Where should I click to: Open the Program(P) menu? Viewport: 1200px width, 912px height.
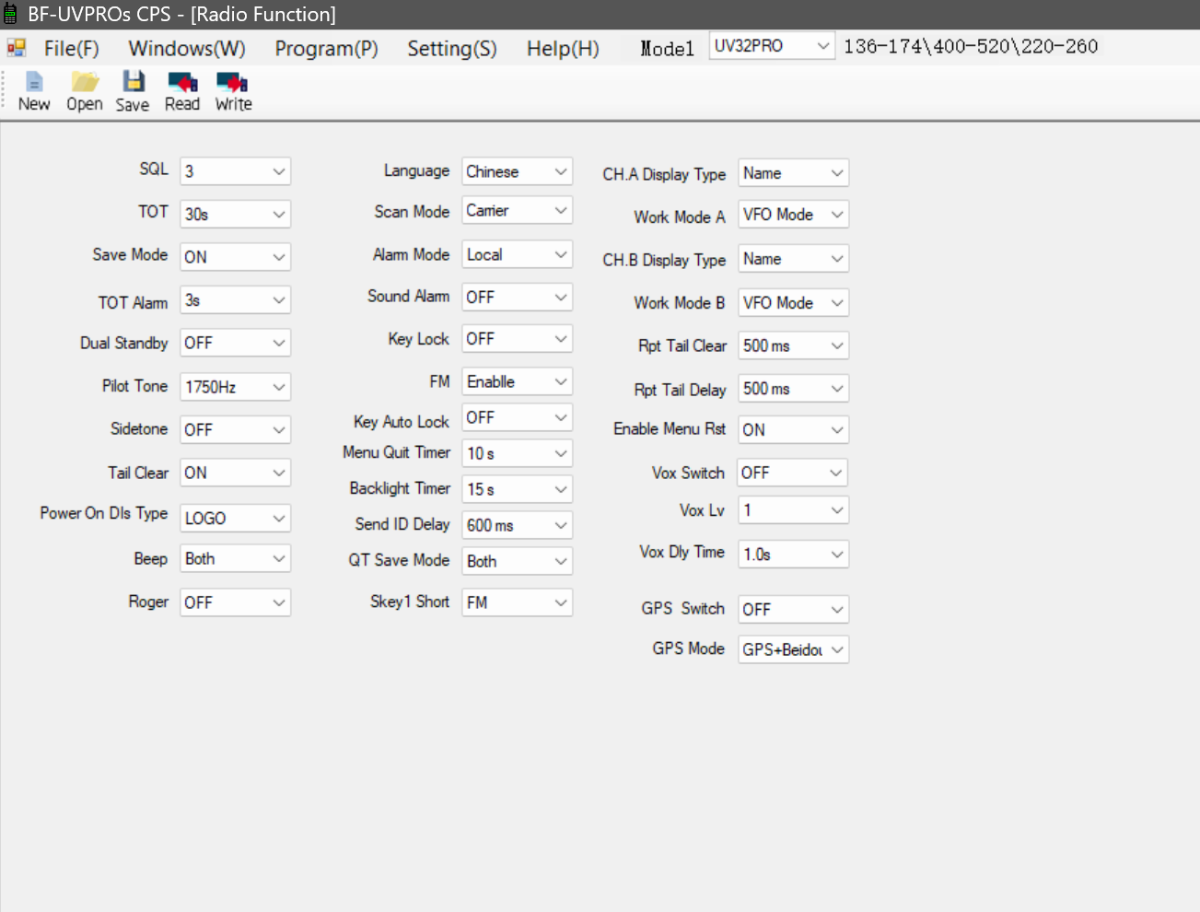[326, 48]
